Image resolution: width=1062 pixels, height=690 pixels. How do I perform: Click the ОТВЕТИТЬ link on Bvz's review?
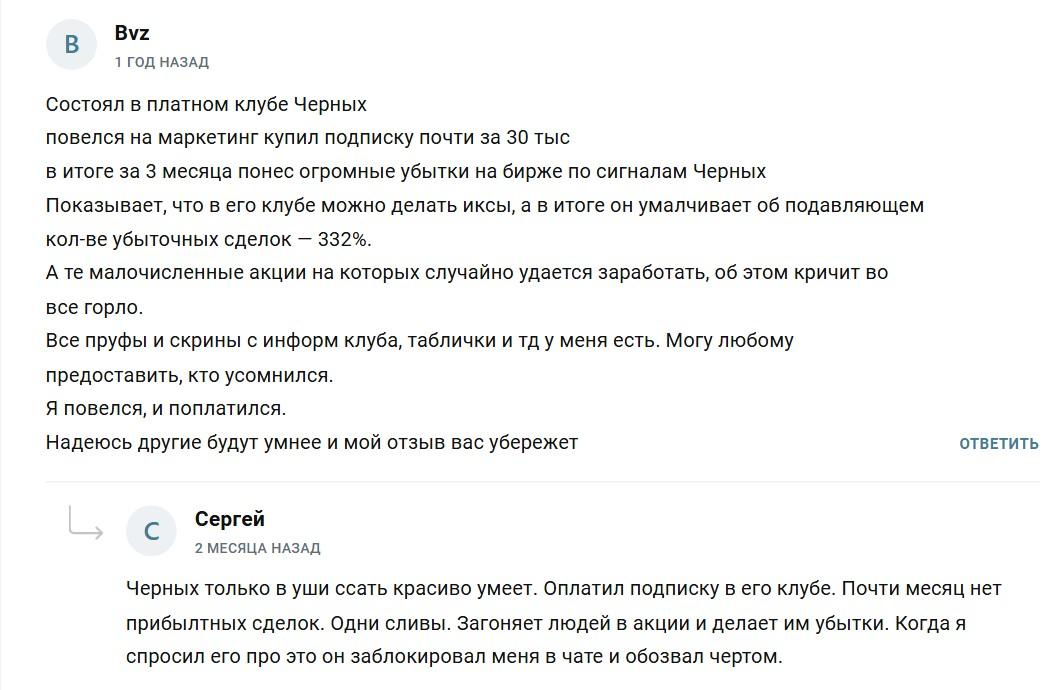1001,443
